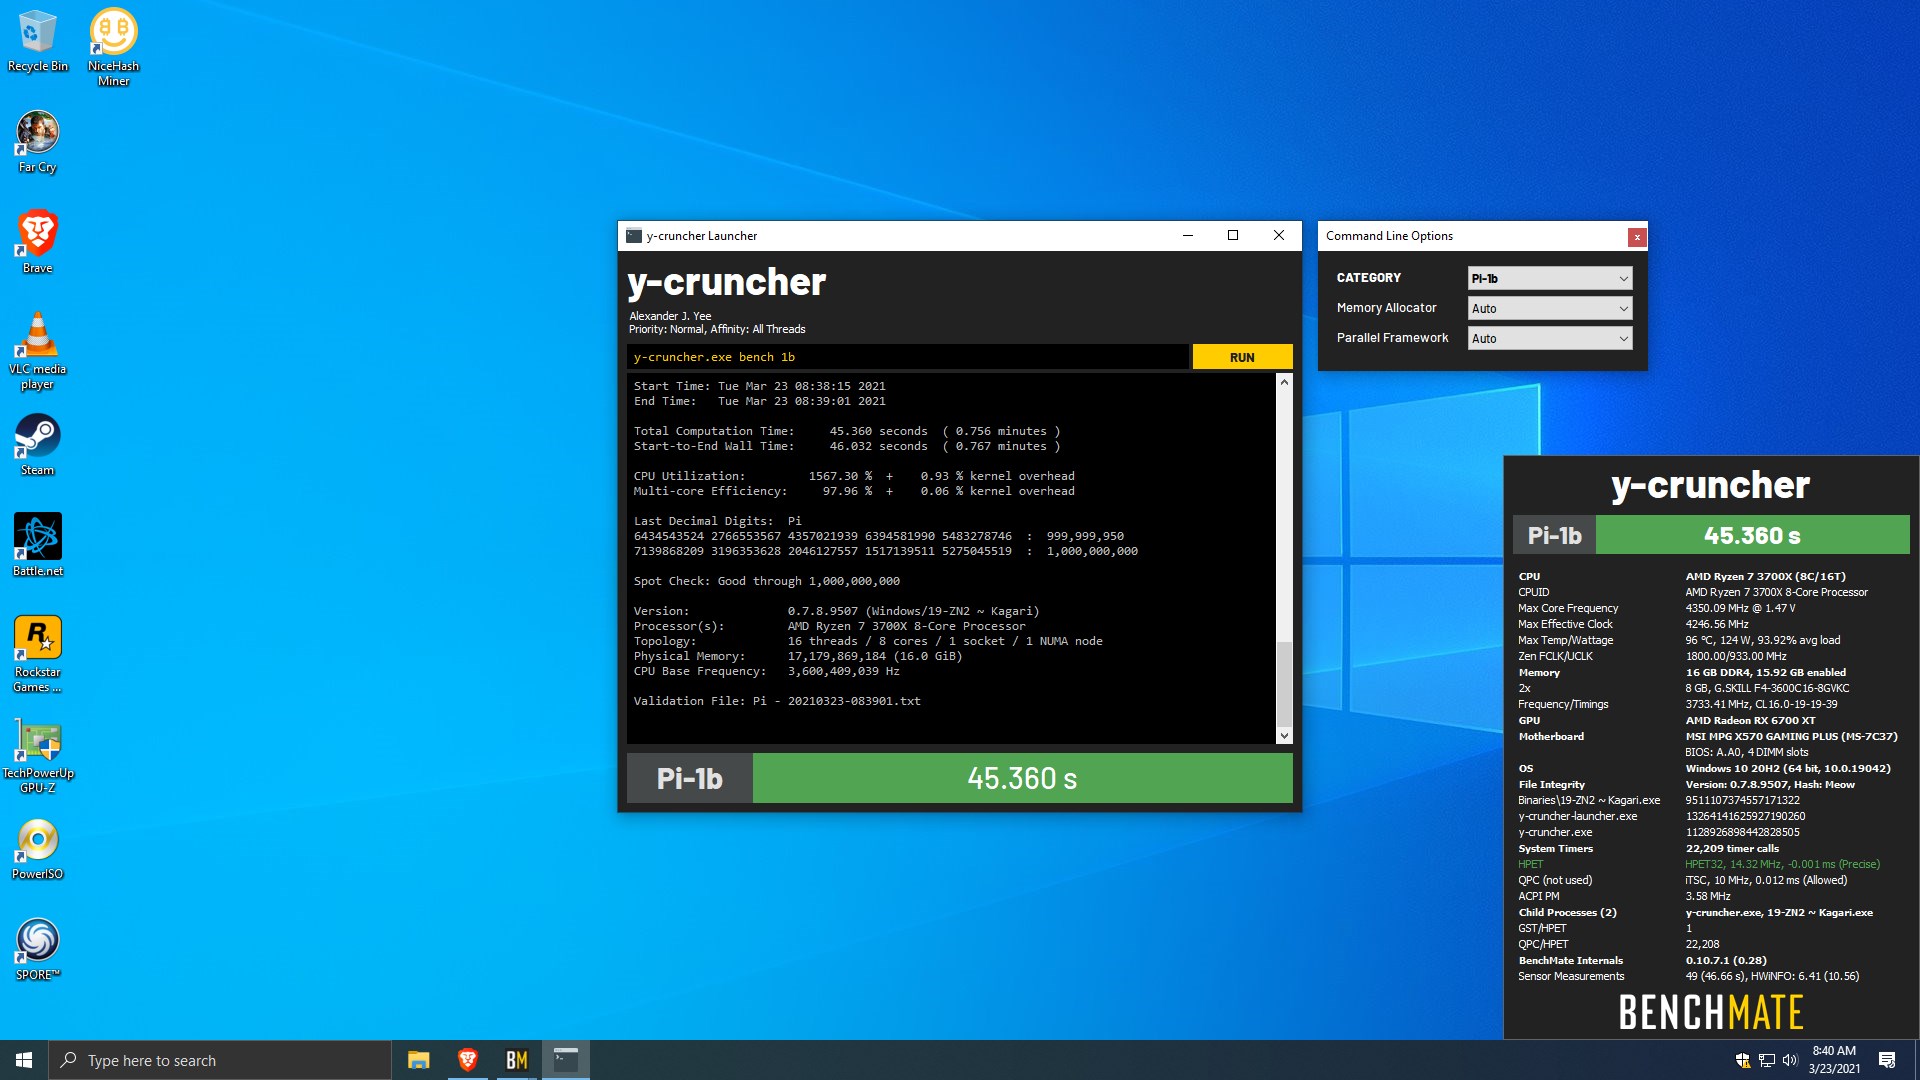Expand the Memory Allocator dropdown
This screenshot has width=1920, height=1080.
click(x=1549, y=308)
